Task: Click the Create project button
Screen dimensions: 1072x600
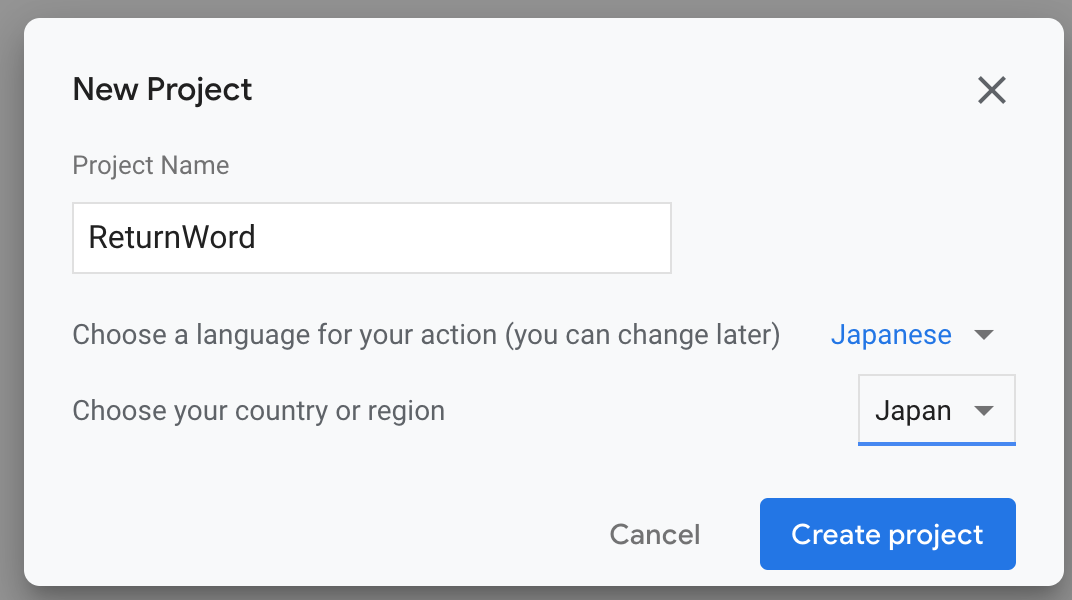Action: pyautogui.click(x=887, y=534)
